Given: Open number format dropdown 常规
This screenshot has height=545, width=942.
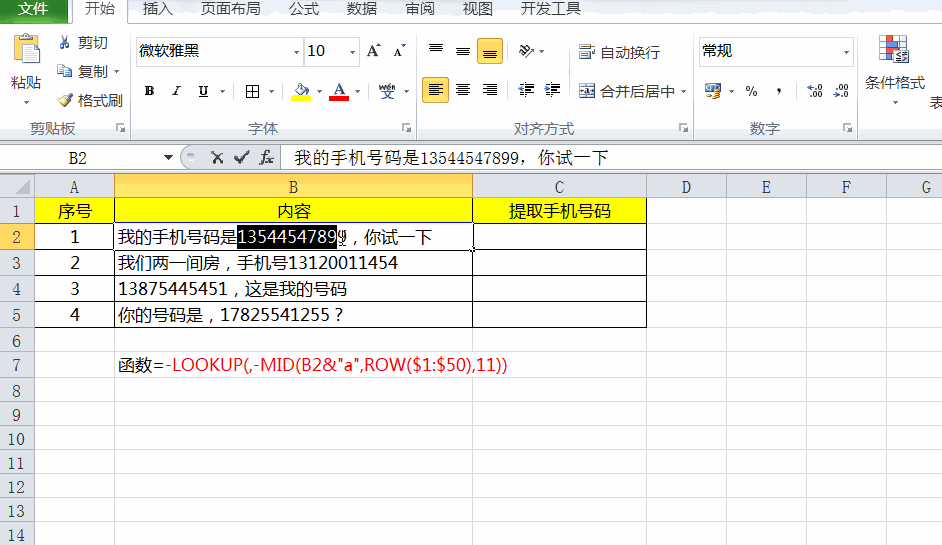Looking at the screenshot, I should pyautogui.click(x=846, y=52).
